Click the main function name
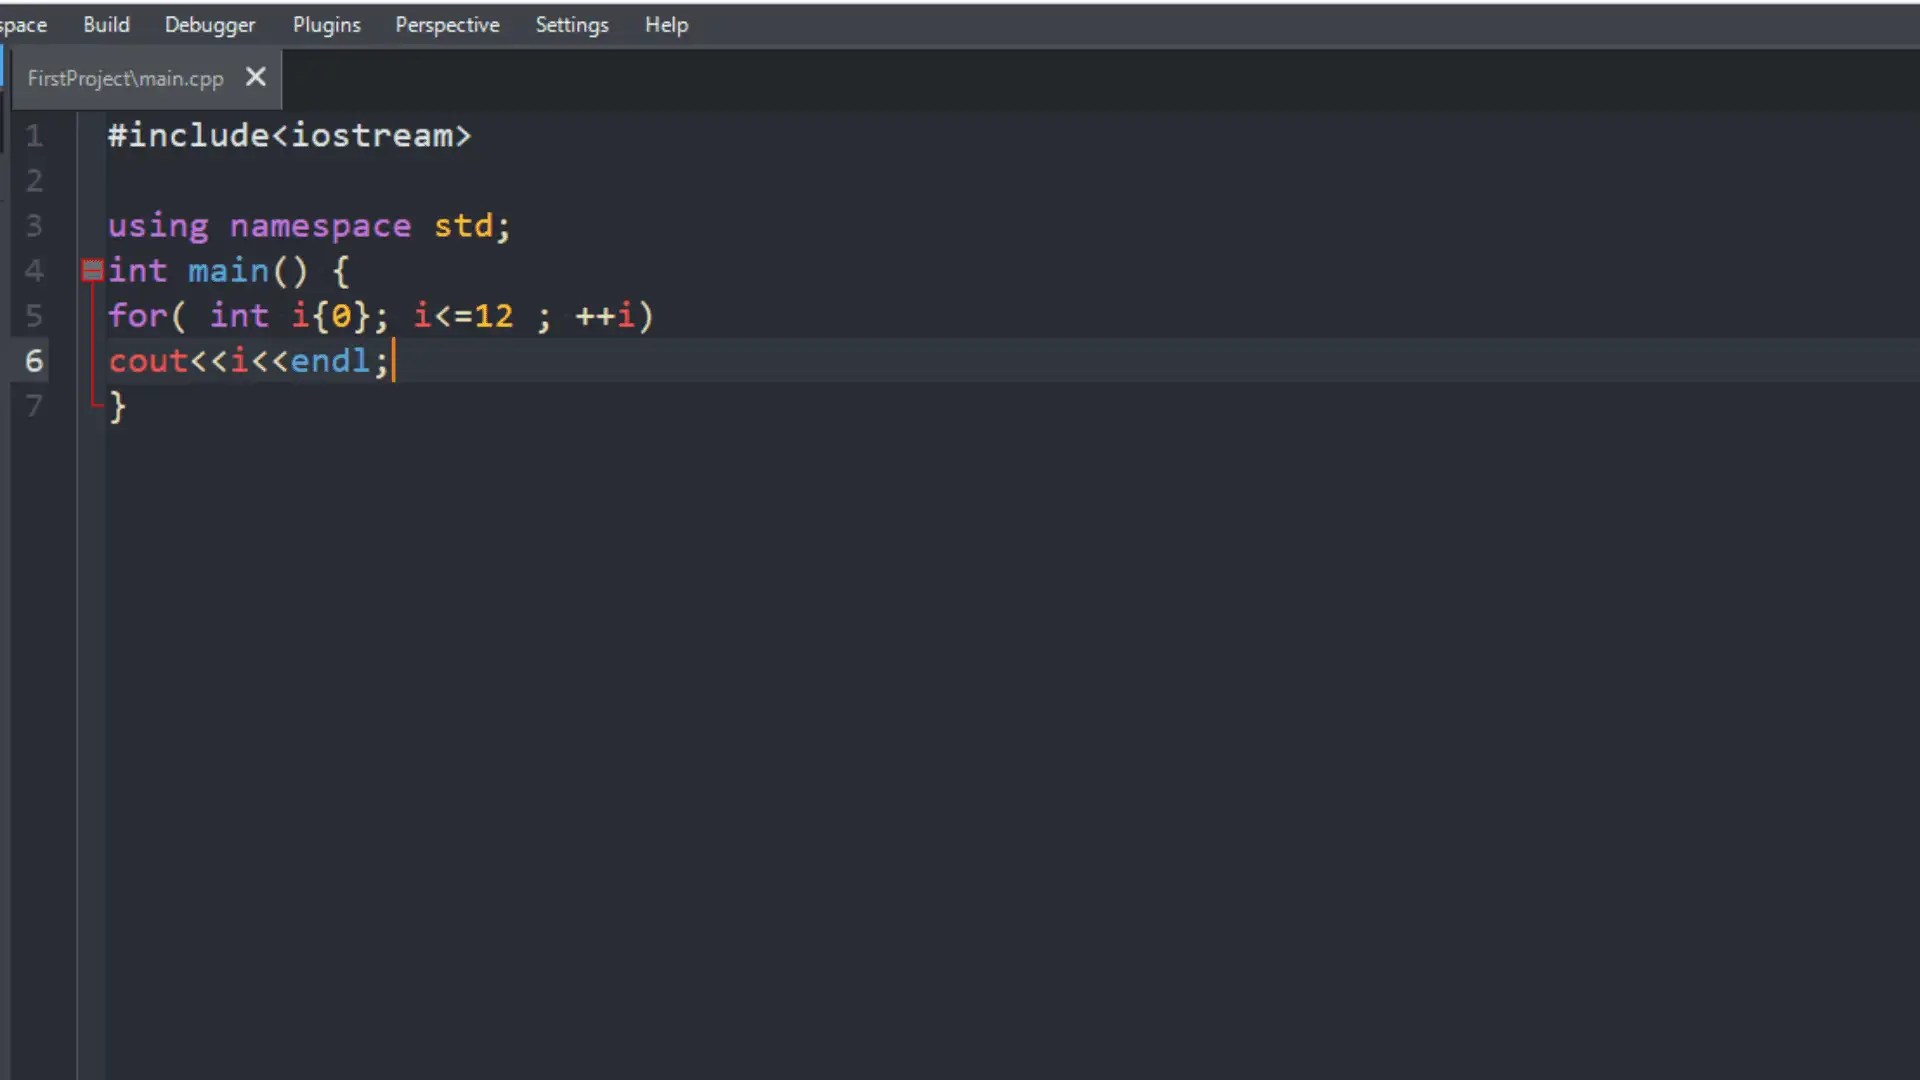 [x=228, y=271]
